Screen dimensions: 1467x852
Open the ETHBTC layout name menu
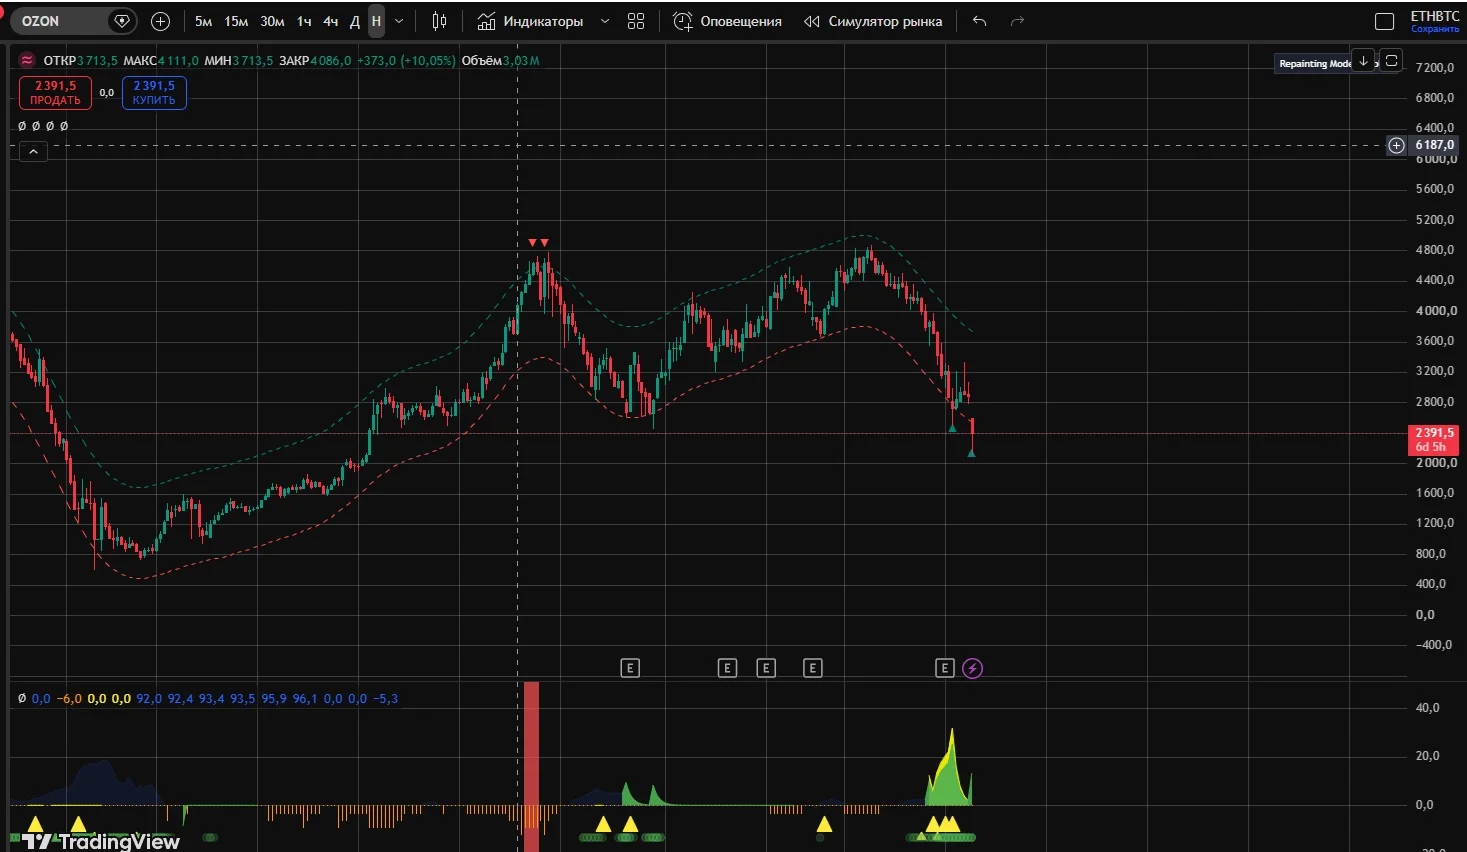tap(1435, 16)
